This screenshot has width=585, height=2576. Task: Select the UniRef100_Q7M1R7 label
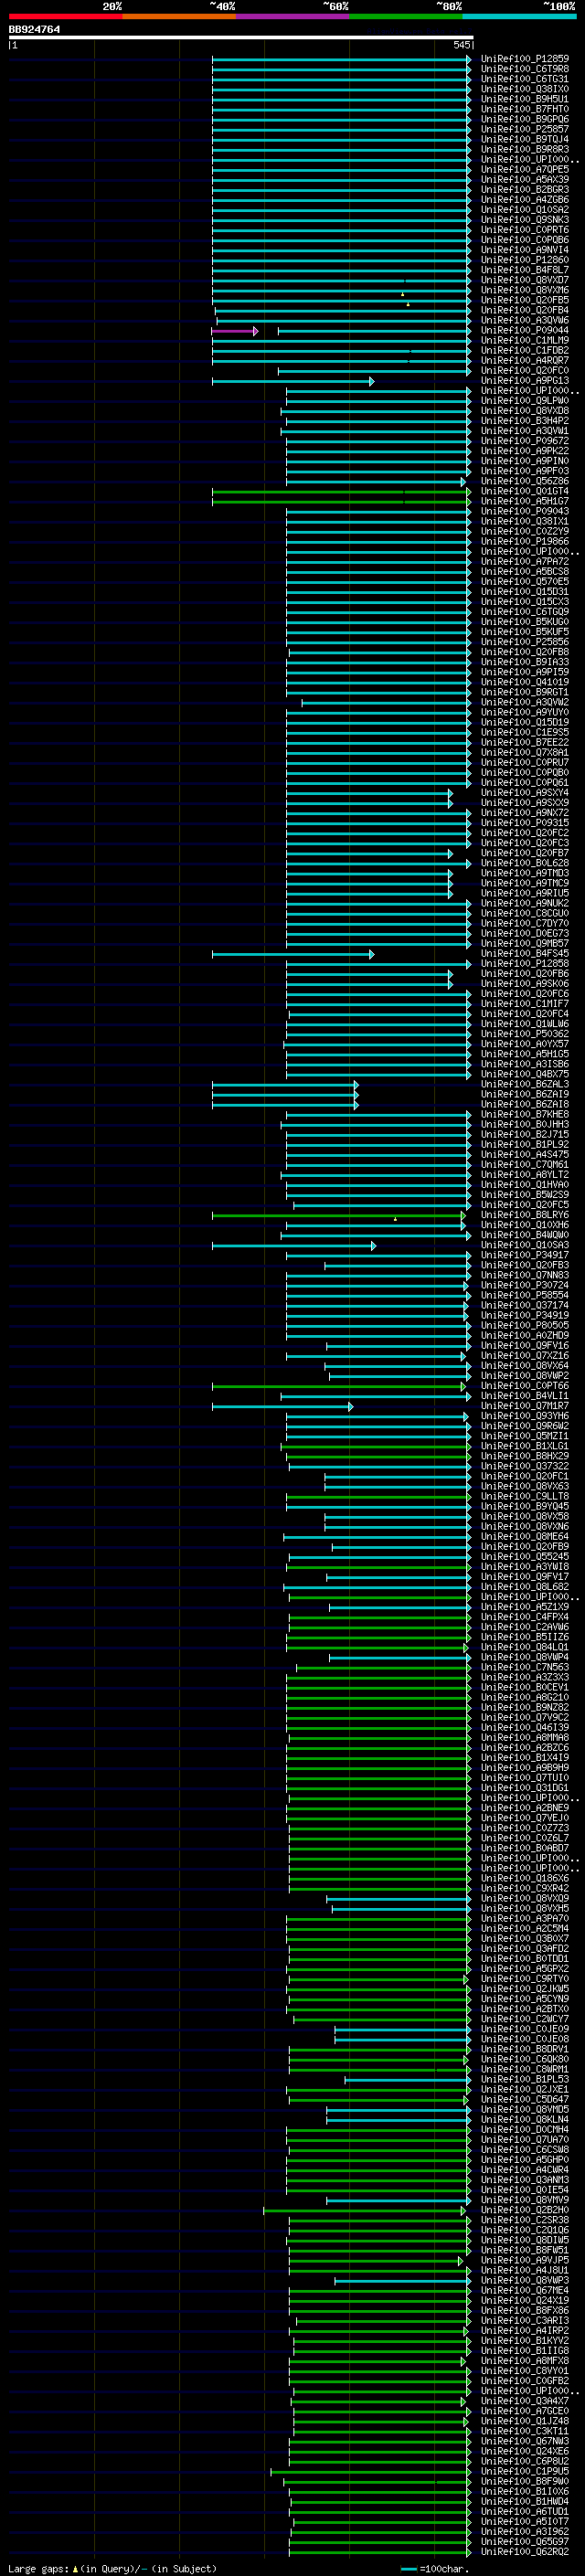point(525,1406)
